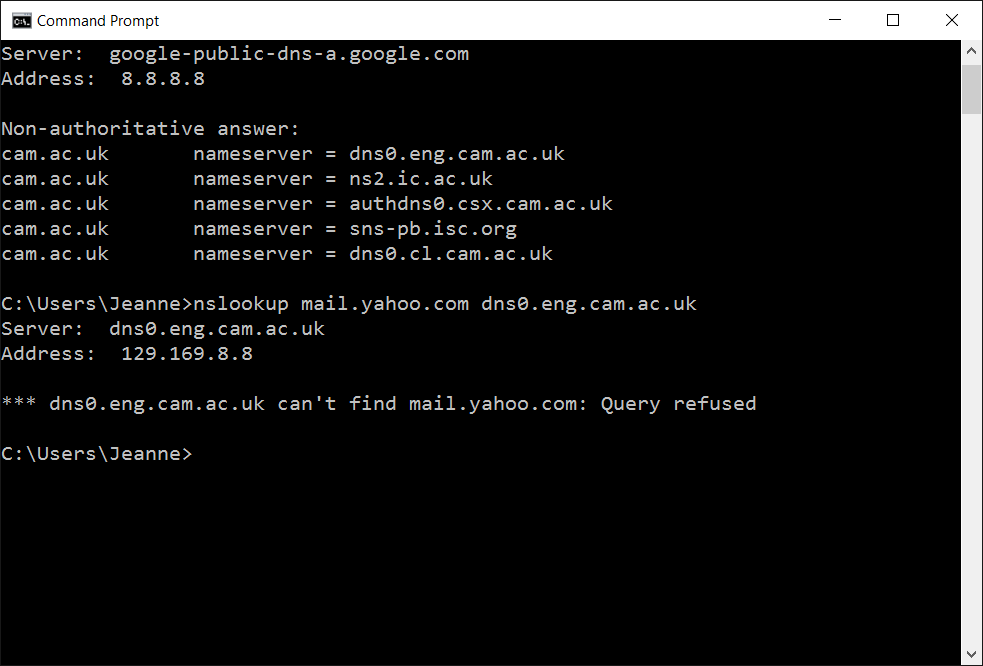
Task: Click the google-public-dns-a.google.com server name
Action: (289, 54)
